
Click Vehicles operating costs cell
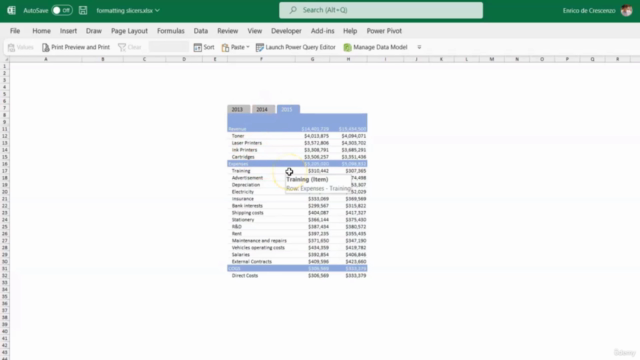[258, 248]
